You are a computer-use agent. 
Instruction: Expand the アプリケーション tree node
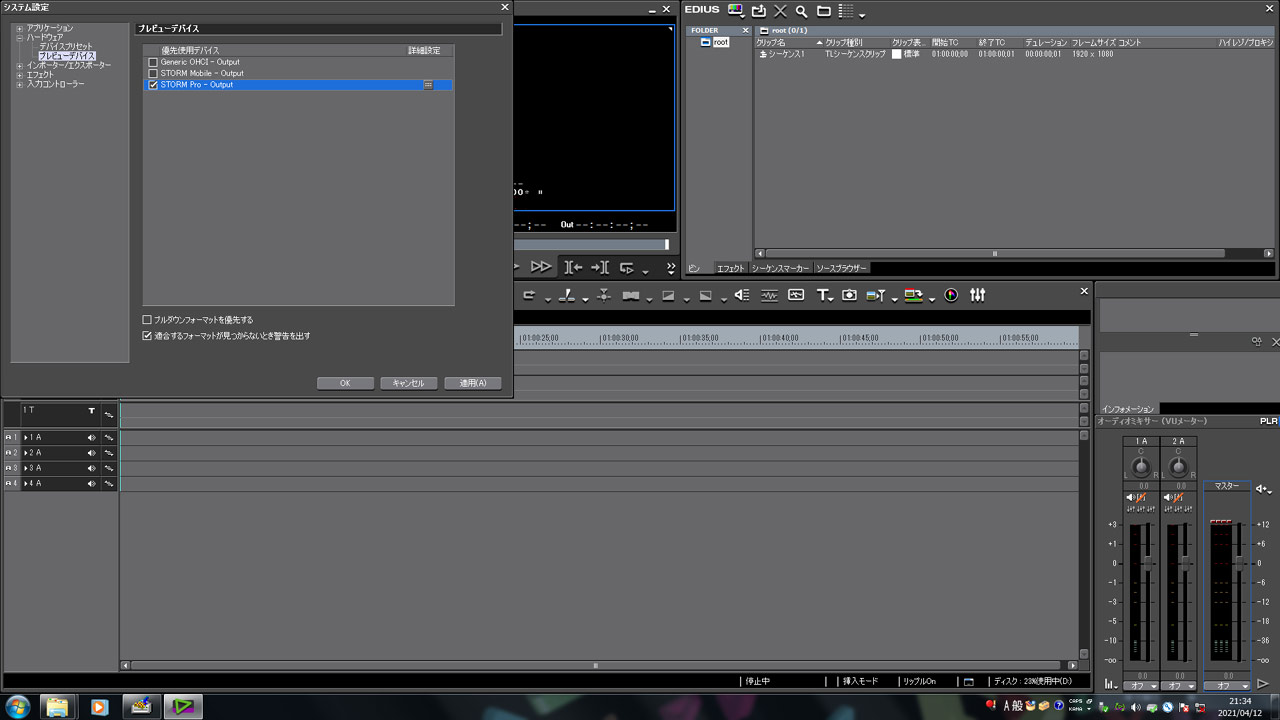pyautogui.click(x=19, y=28)
